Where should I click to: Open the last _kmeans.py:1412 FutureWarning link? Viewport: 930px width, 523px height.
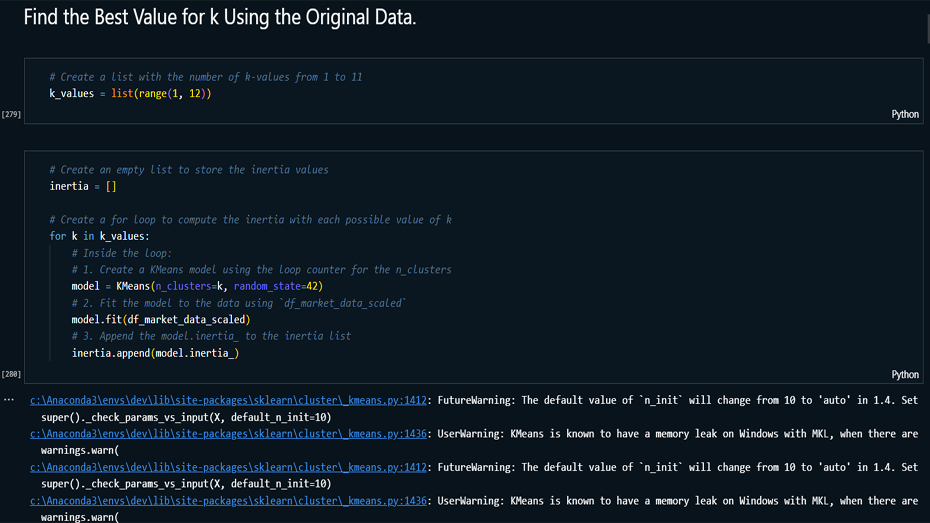228,467
